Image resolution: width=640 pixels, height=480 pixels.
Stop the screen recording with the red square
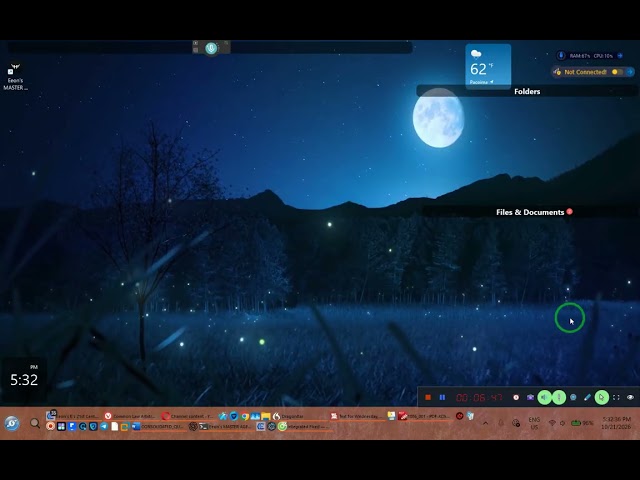(x=428, y=397)
